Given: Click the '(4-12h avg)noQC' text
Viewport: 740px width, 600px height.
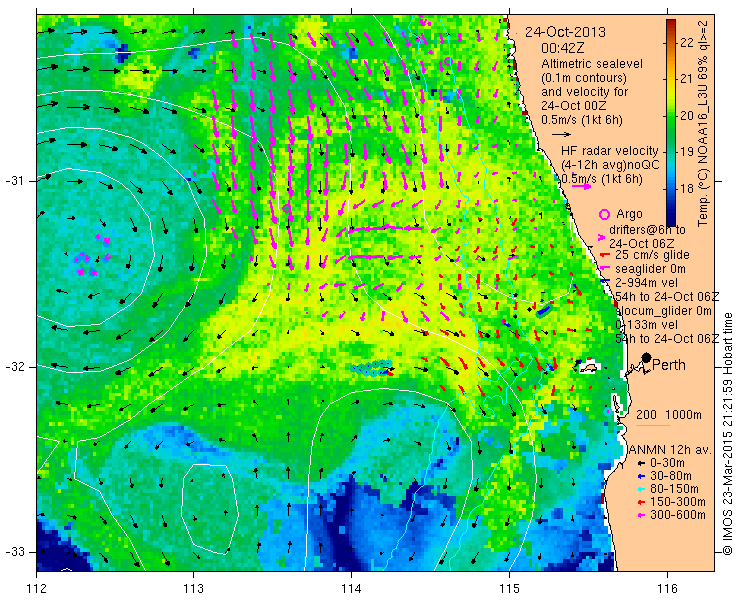Looking at the screenshot, I should point(610,165).
